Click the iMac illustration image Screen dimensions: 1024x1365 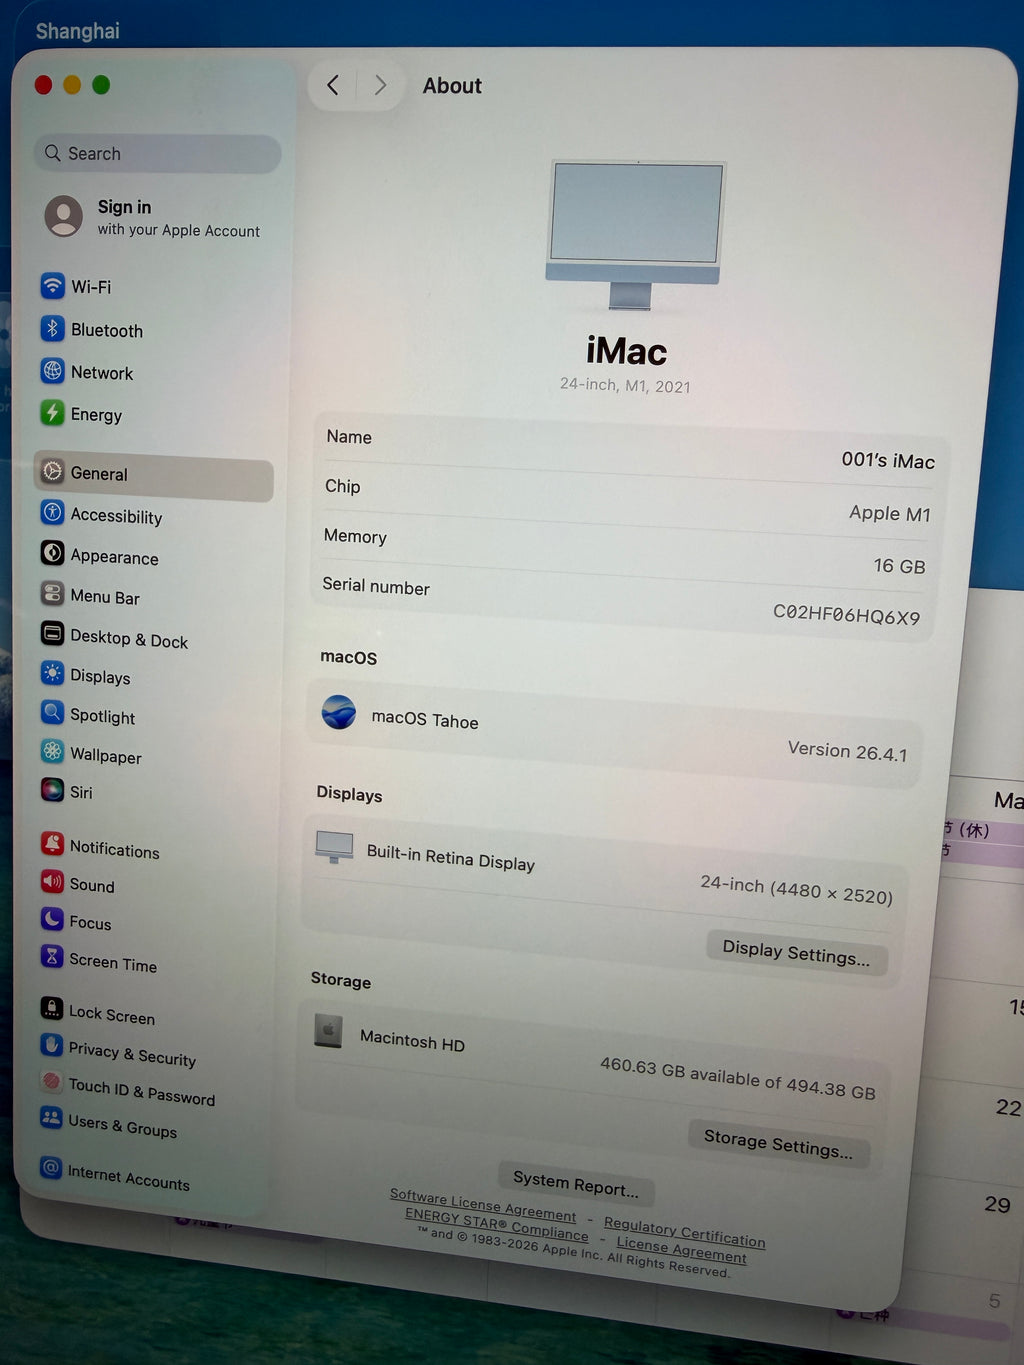635,234
